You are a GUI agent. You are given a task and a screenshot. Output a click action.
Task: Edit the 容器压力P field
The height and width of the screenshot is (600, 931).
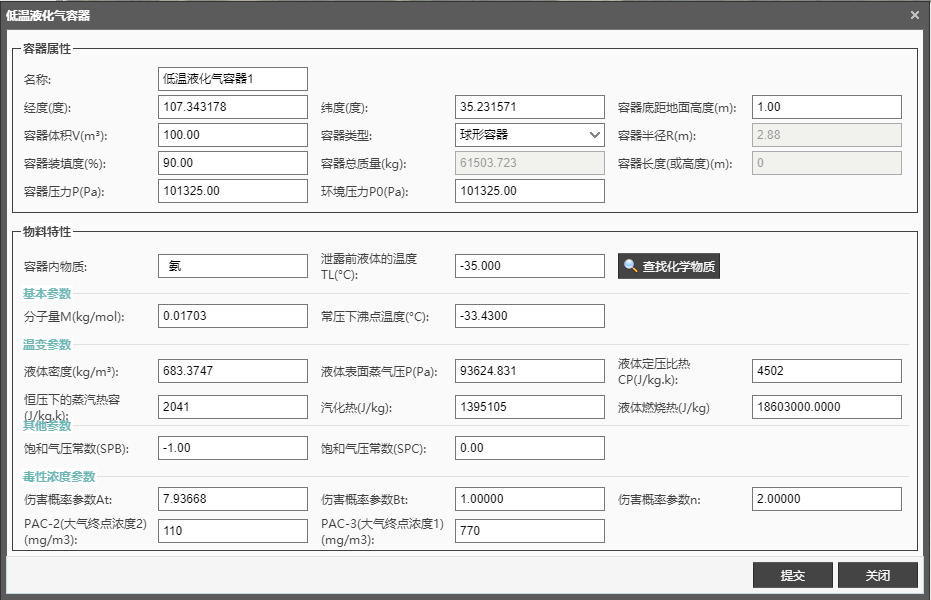click(233, 191)
